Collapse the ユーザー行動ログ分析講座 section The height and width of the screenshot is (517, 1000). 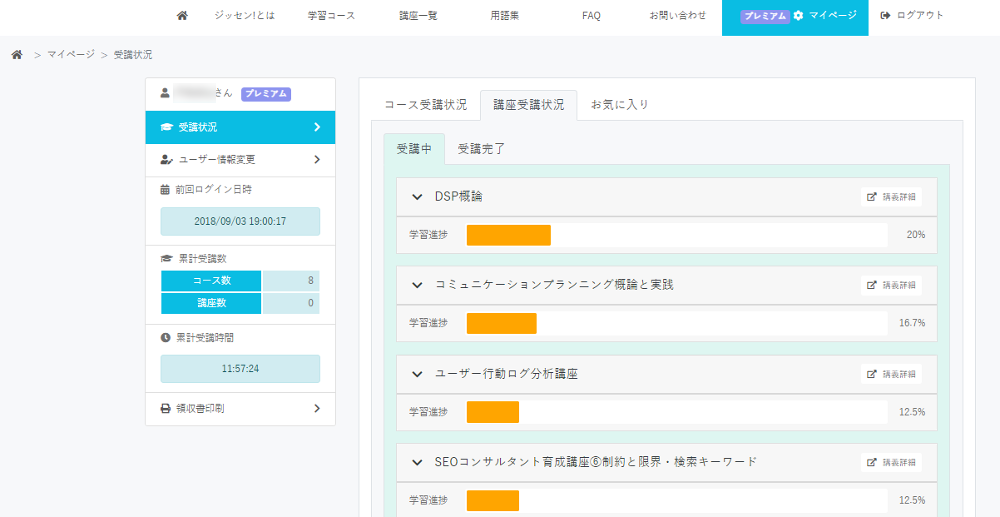[417, 374]
